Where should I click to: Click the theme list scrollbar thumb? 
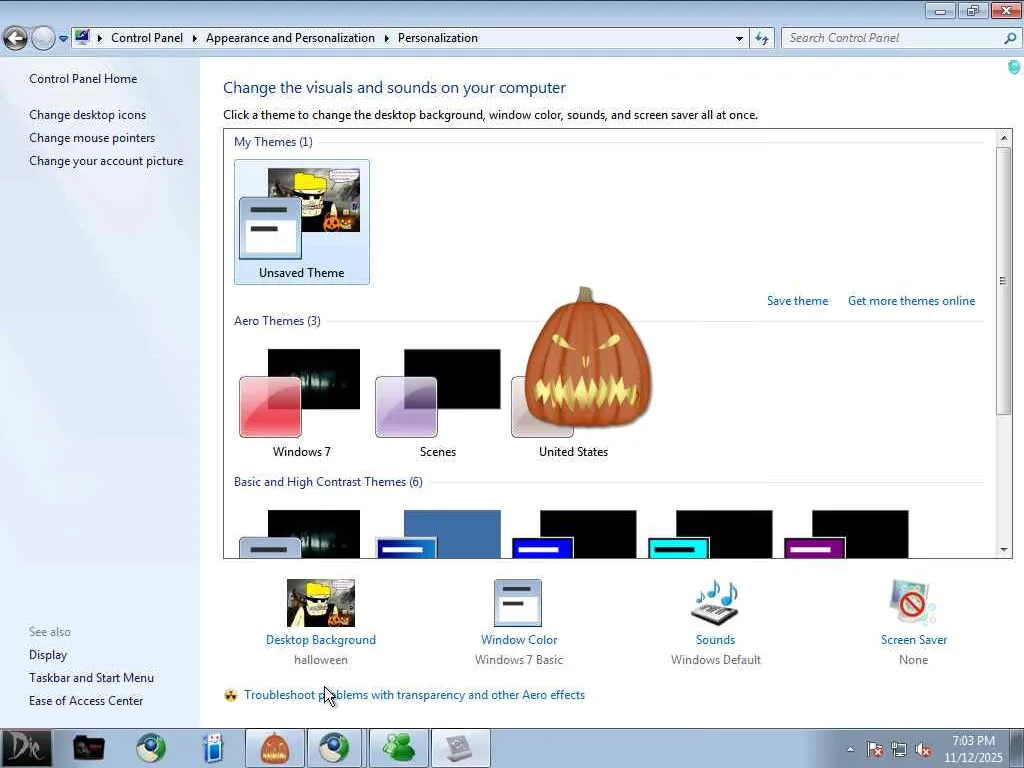coord(1004,280)
